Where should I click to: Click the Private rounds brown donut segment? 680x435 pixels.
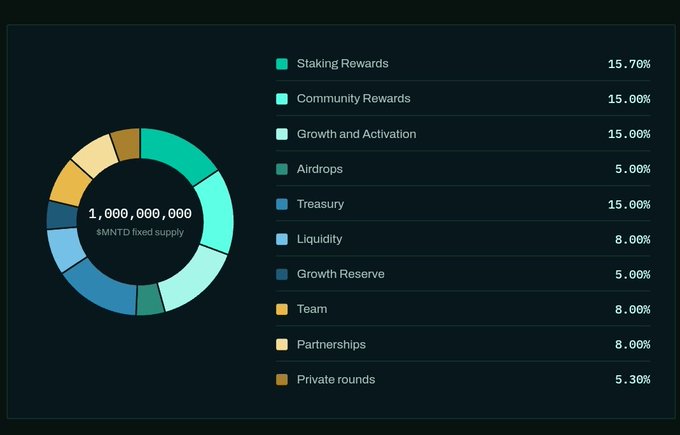tap(127, 144)
